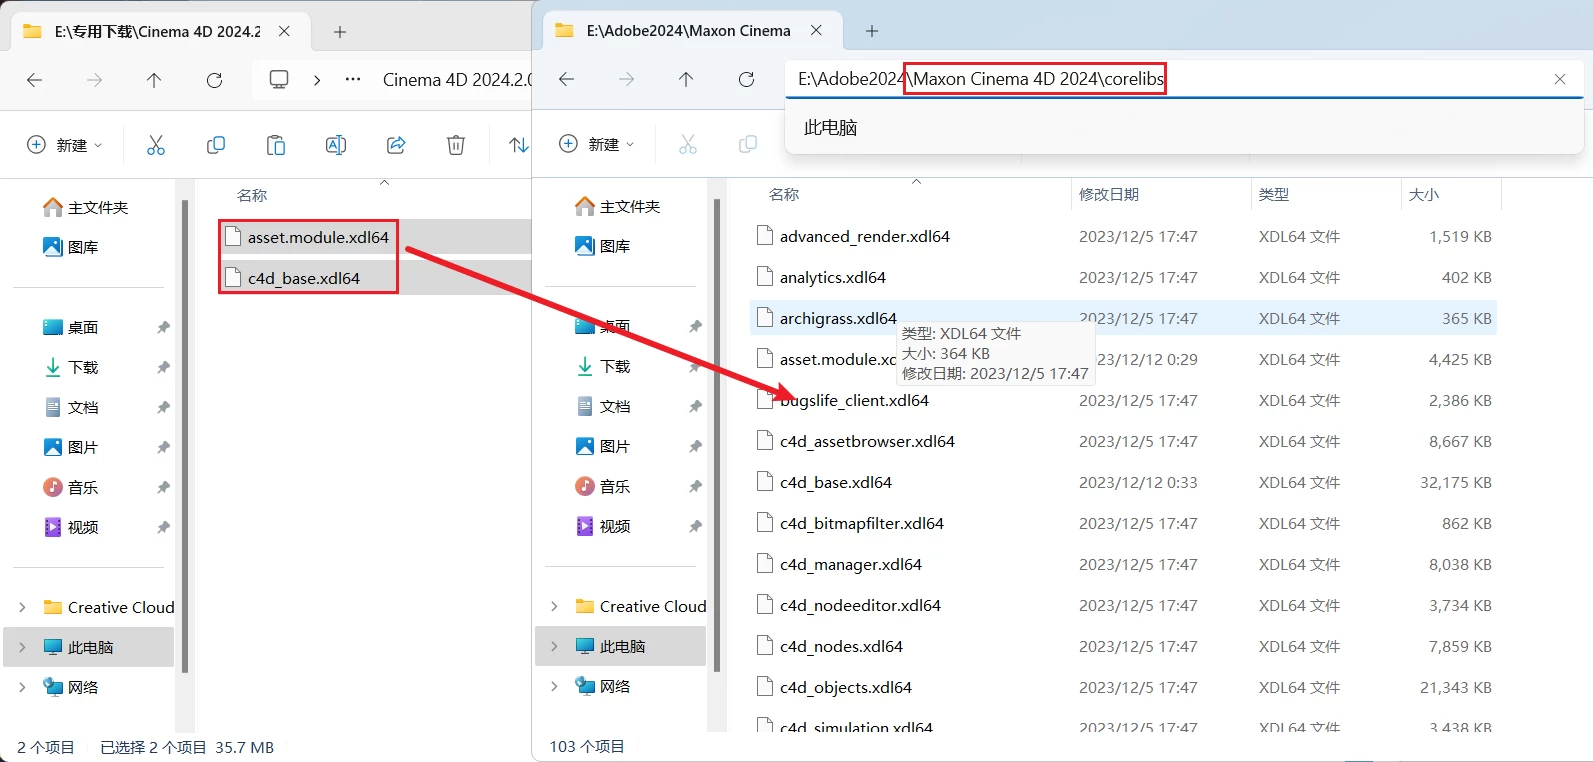Click the Cinema 4D 2024.2.0 breadcrumb in left window
Image resolution: width=1593 pixels, height=762 pixels.
tap(457, 80)
